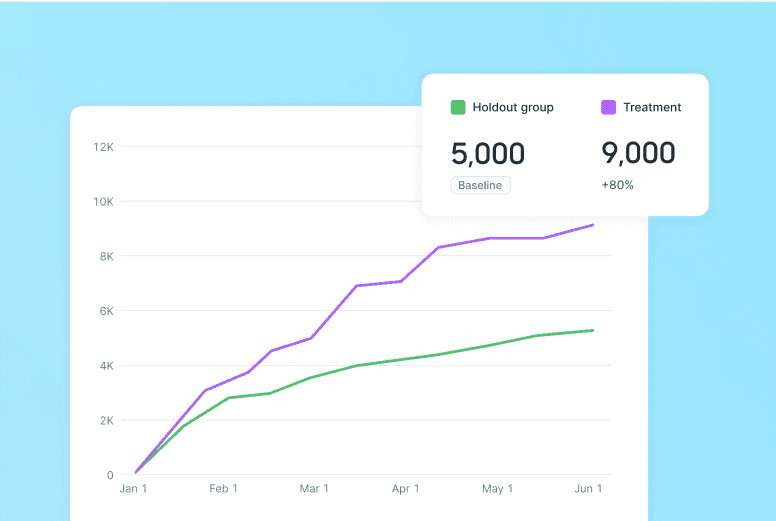Click the 8K y-axis label
Image resolution: width=776 pixels, height=521 pixels.
(106, 256)
